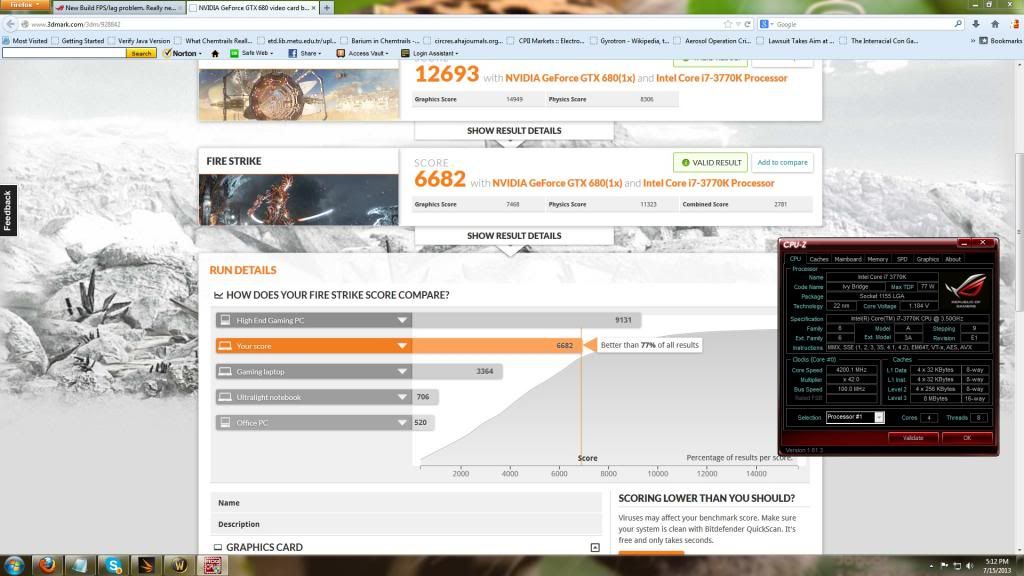The height and width of the screenshot is (576, 1024).
Task: Click CPU-Z OK button
Action: click(967, 438)
